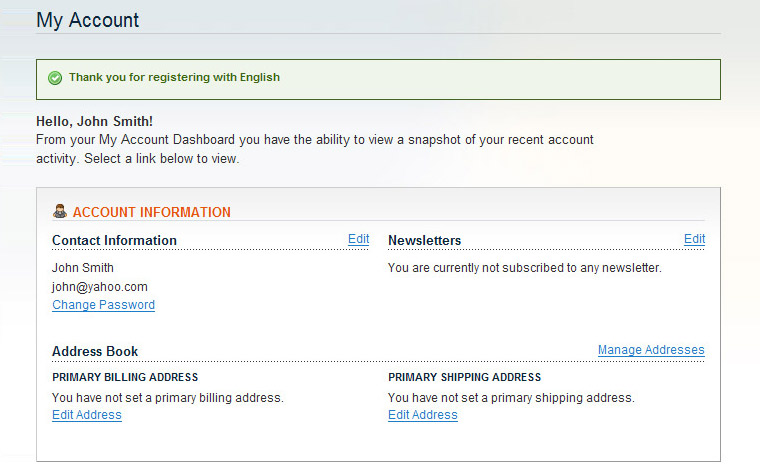Click the ACCOUNT INFORMATION heading
The height and width of the screenshot is (470, 760).
point(152,212)
